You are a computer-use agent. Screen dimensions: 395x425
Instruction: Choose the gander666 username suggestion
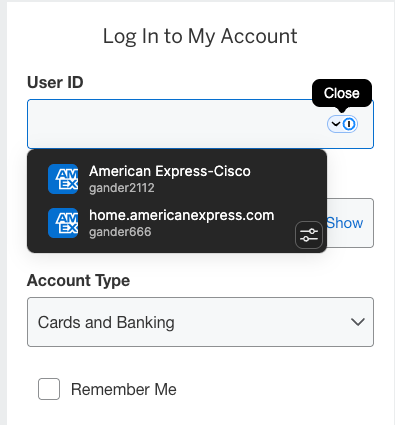tap(120, 232)
